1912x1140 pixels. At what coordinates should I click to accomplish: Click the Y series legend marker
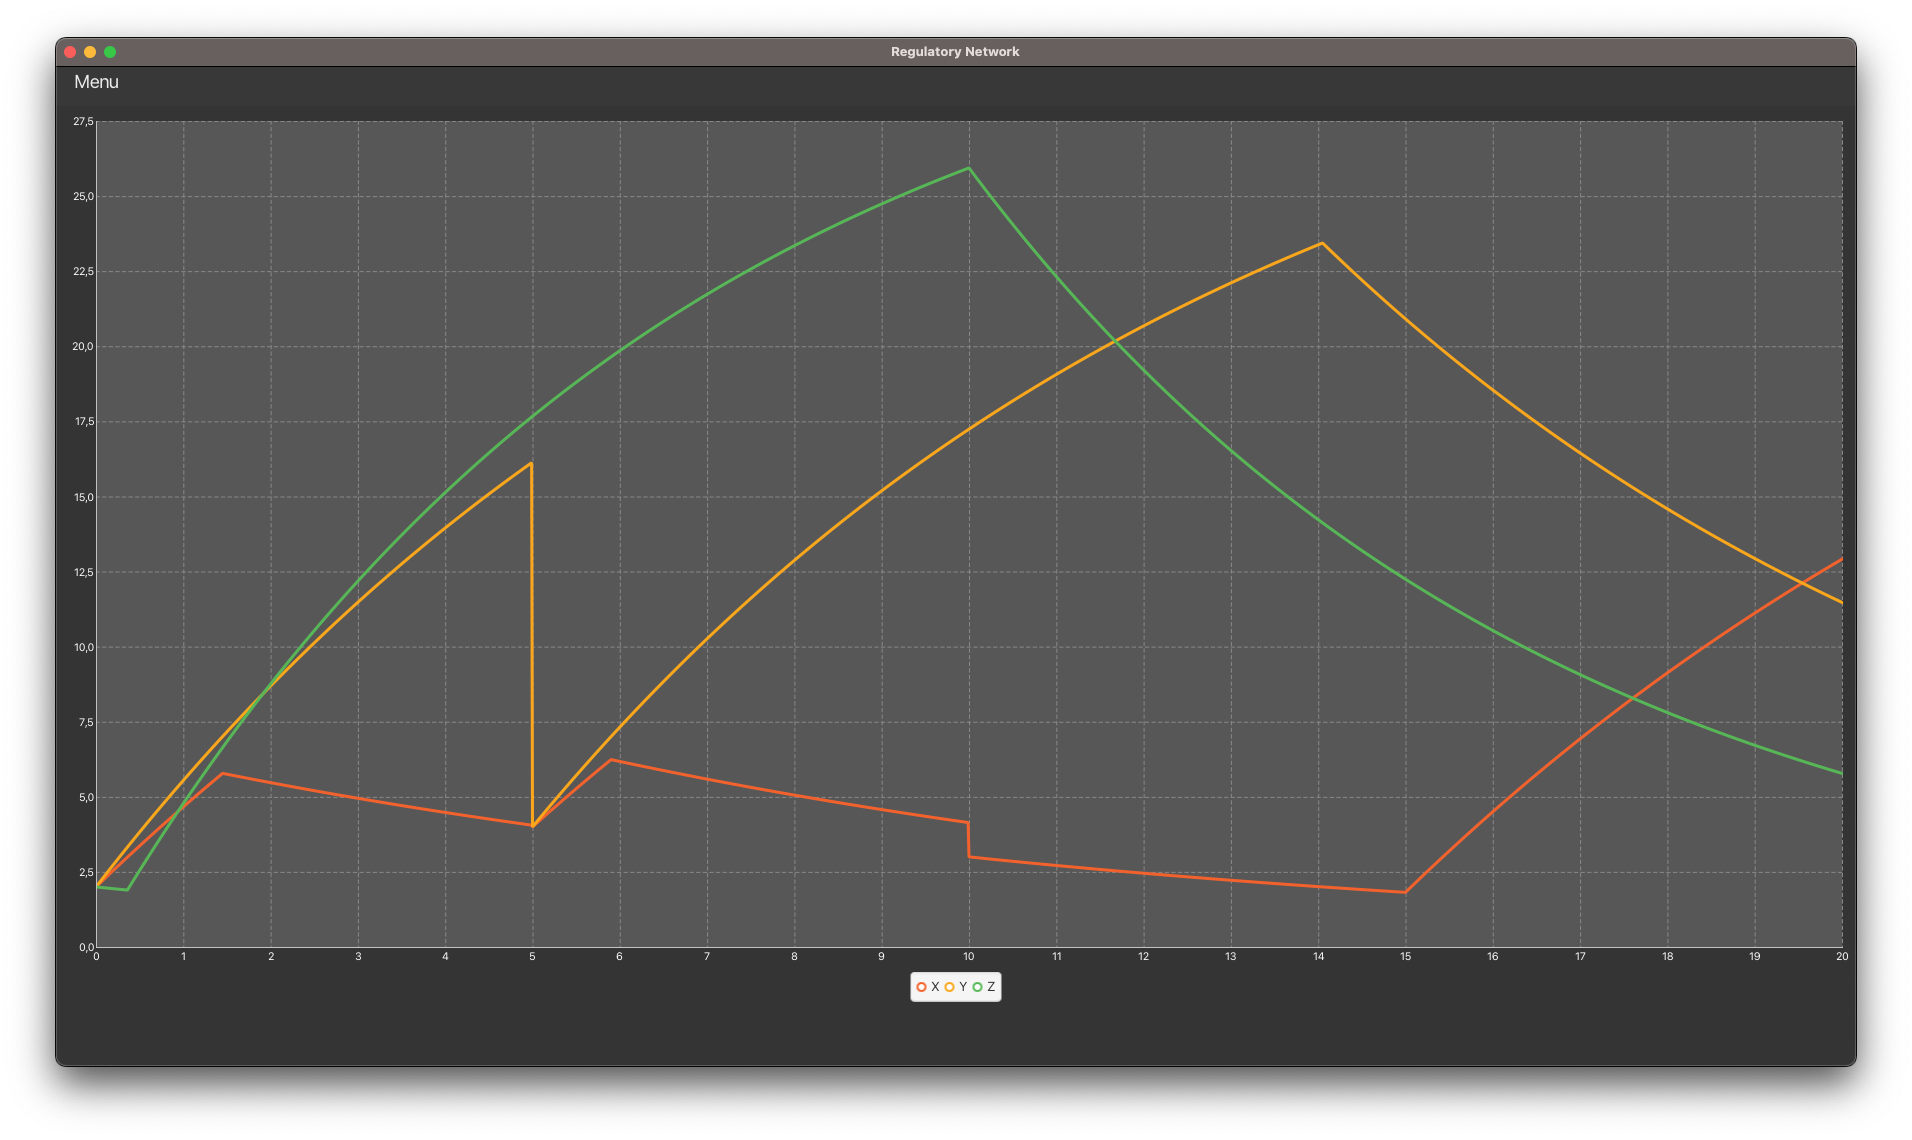click(x=949, y=987)
